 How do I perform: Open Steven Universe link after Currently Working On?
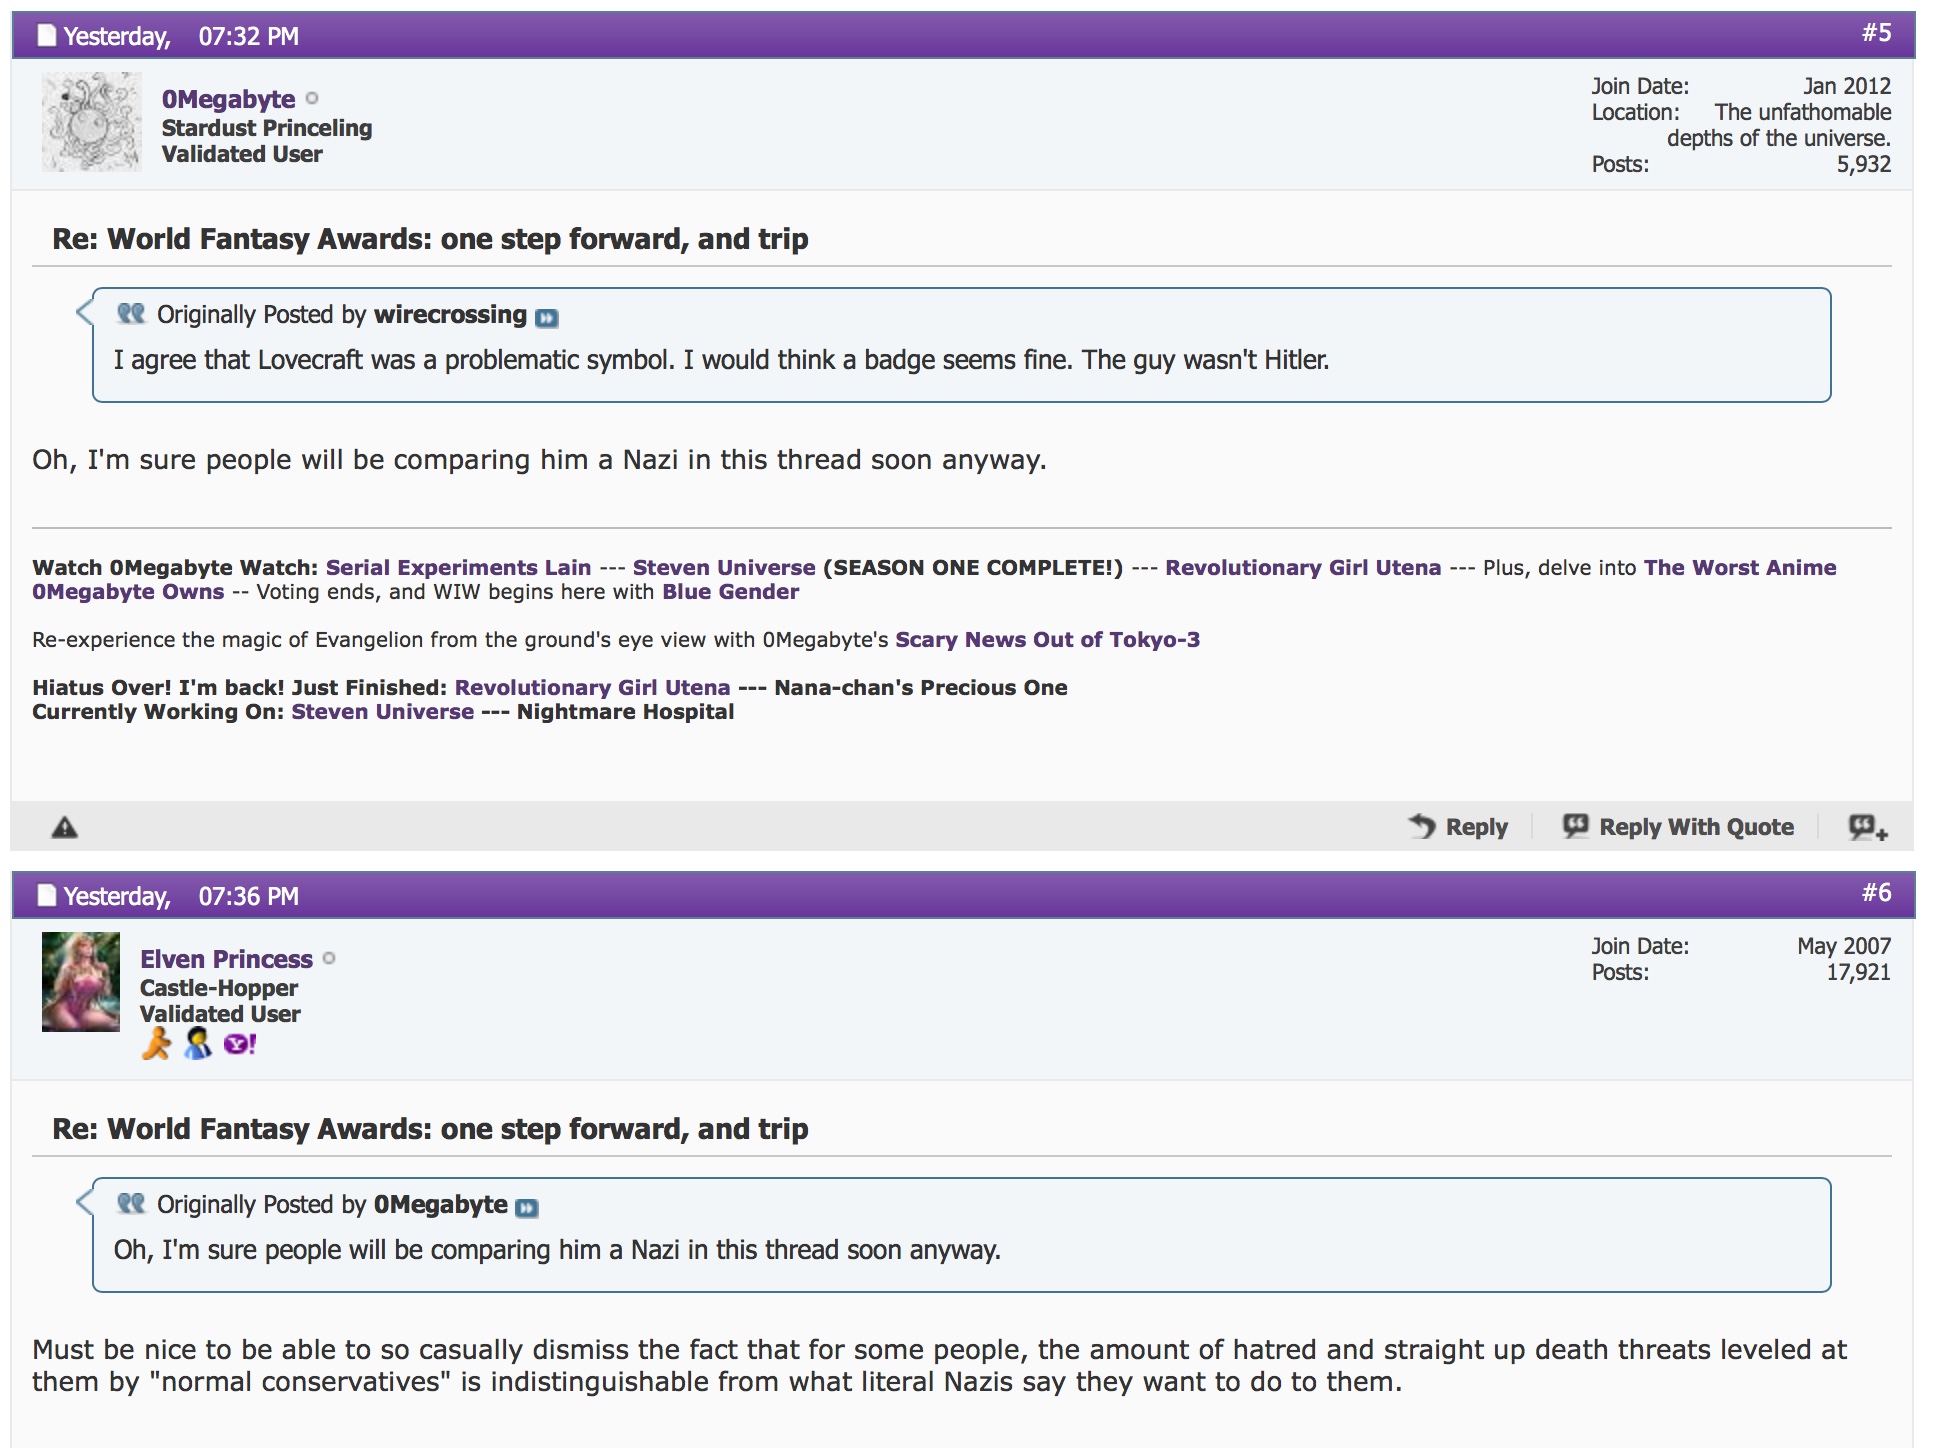pyautogui.click(x=382, y=711)
